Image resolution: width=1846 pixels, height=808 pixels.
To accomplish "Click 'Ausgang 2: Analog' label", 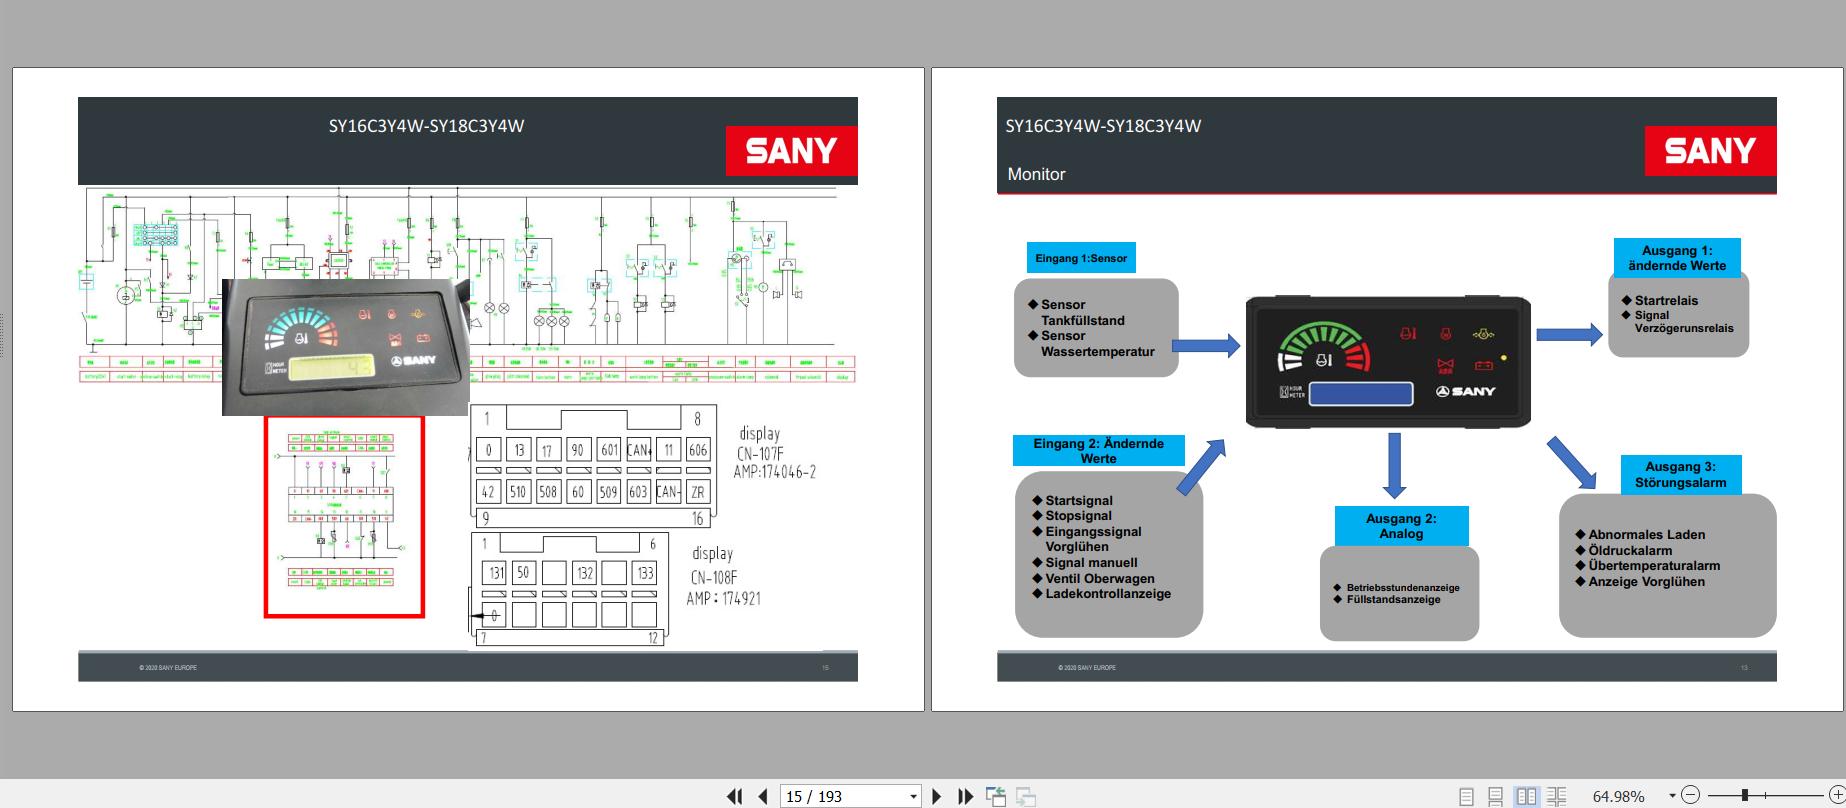I will coord(1401,526).
